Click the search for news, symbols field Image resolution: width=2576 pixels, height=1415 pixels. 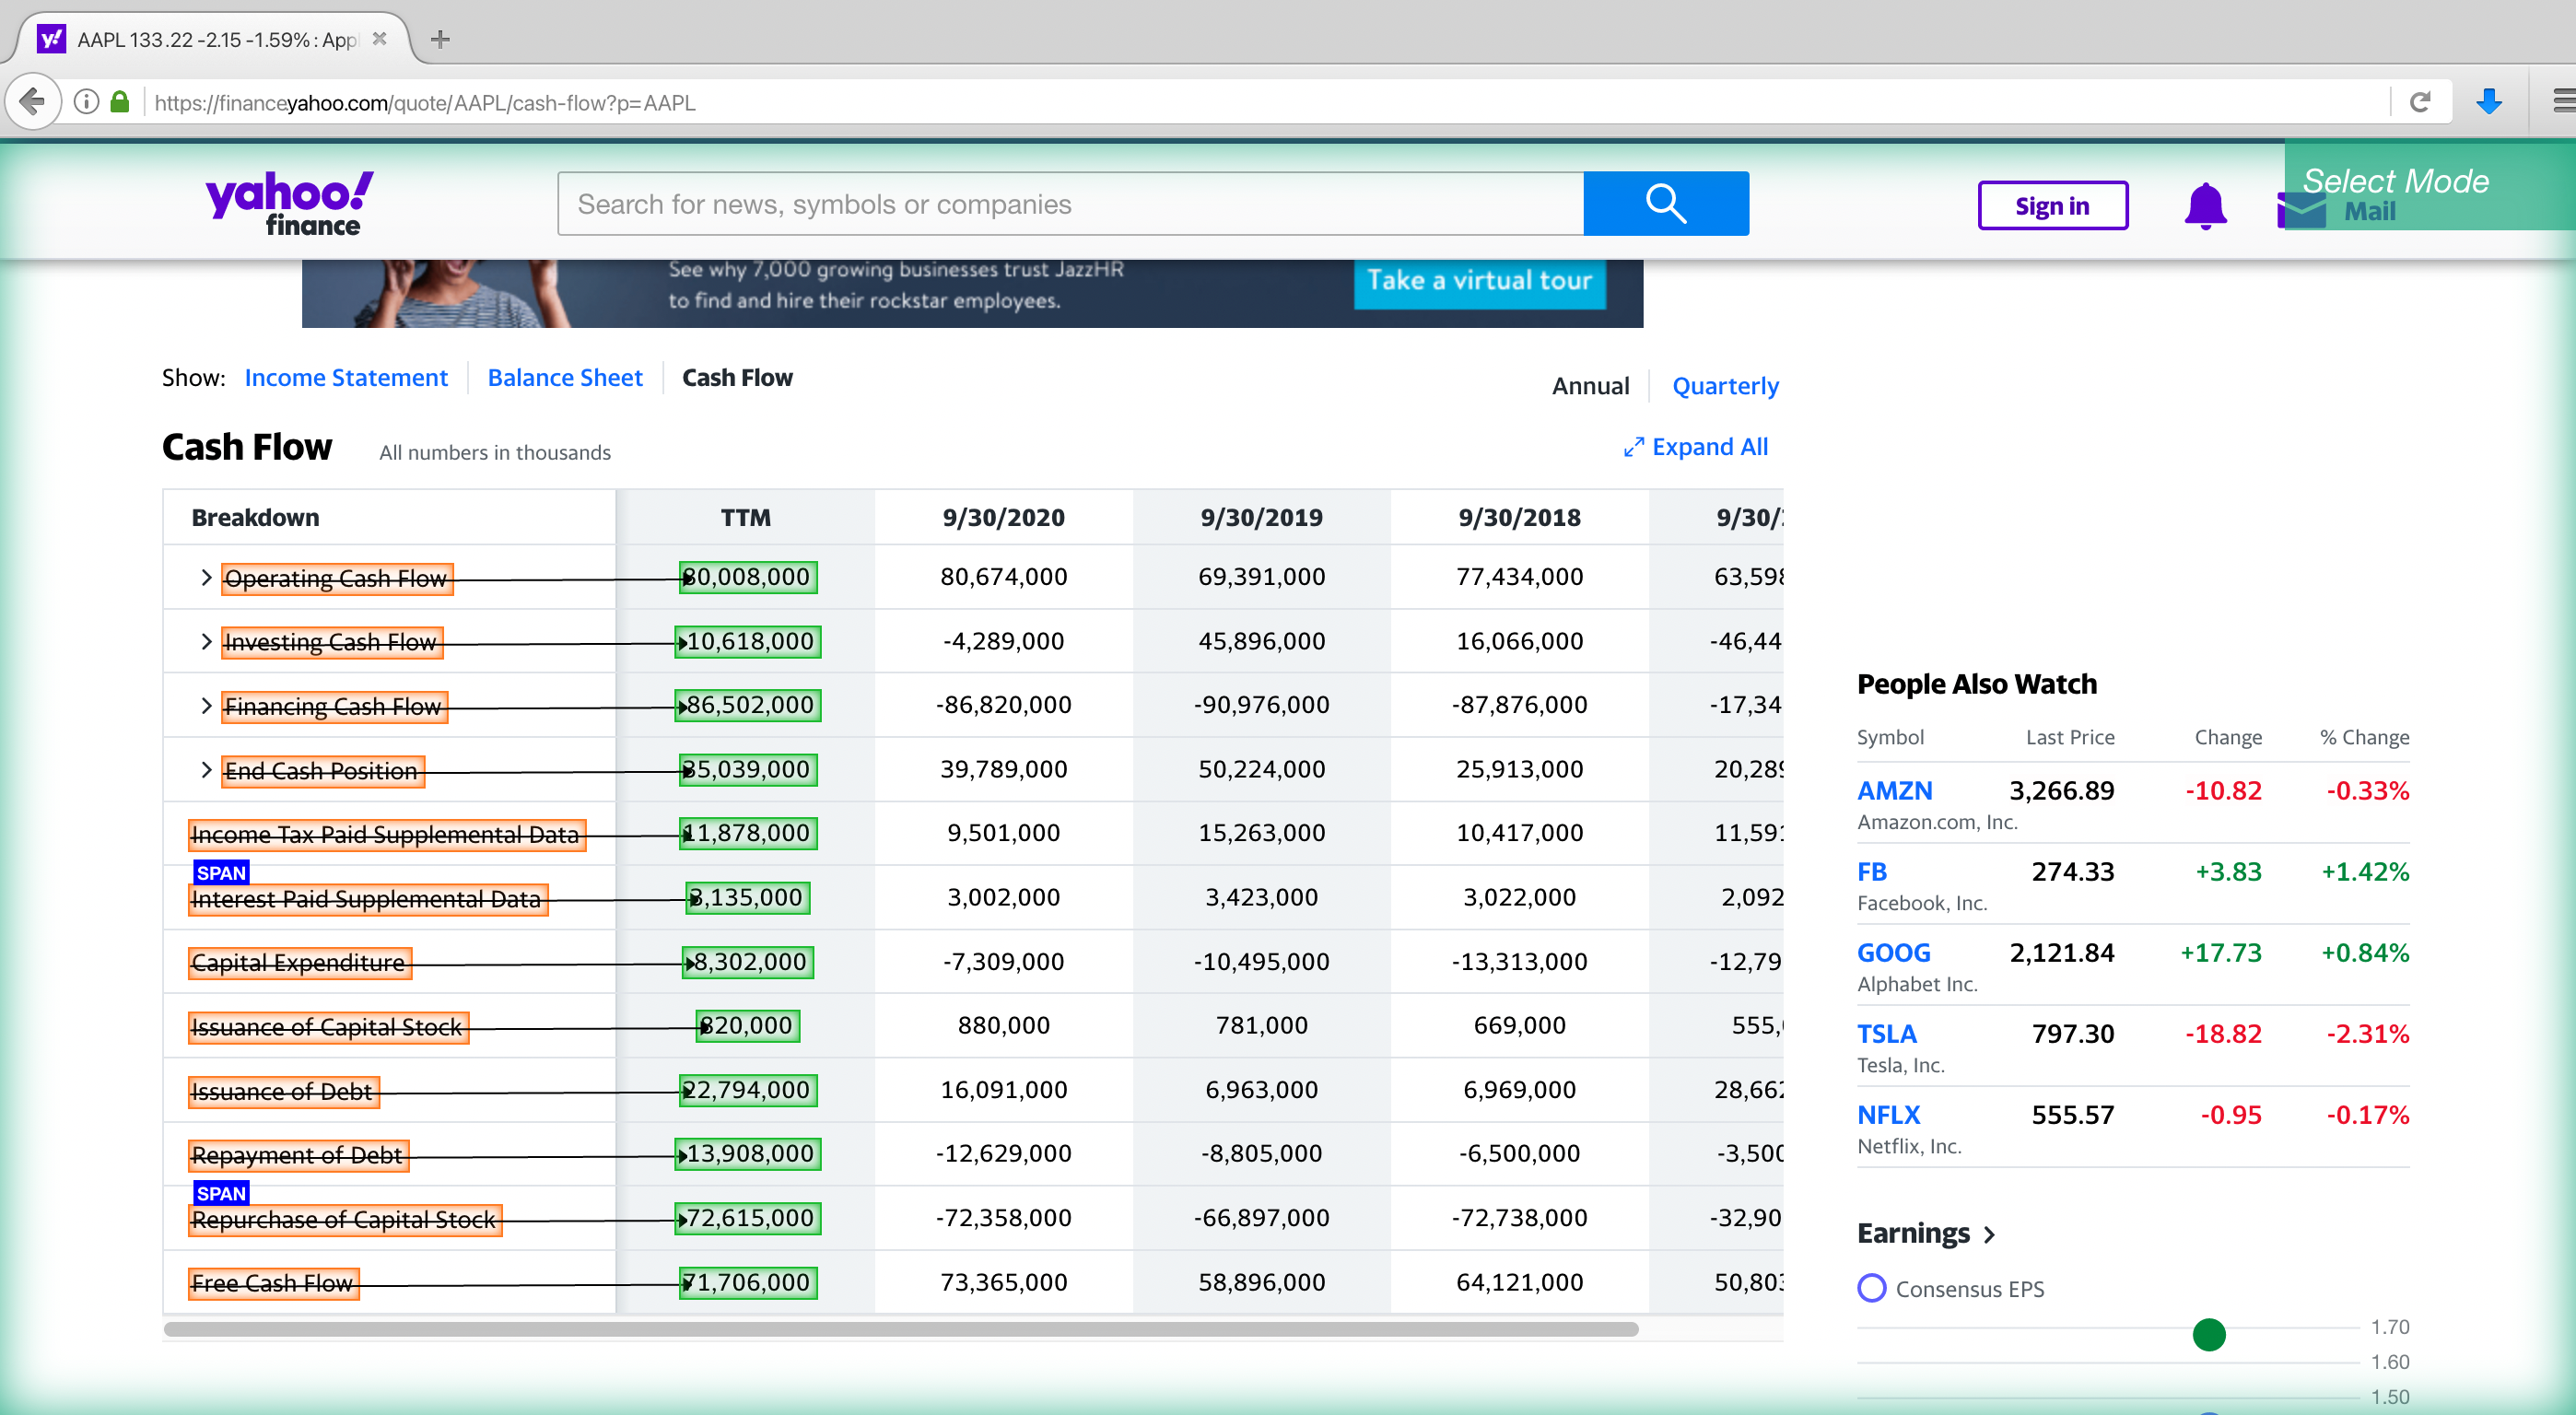point(1070,204)
